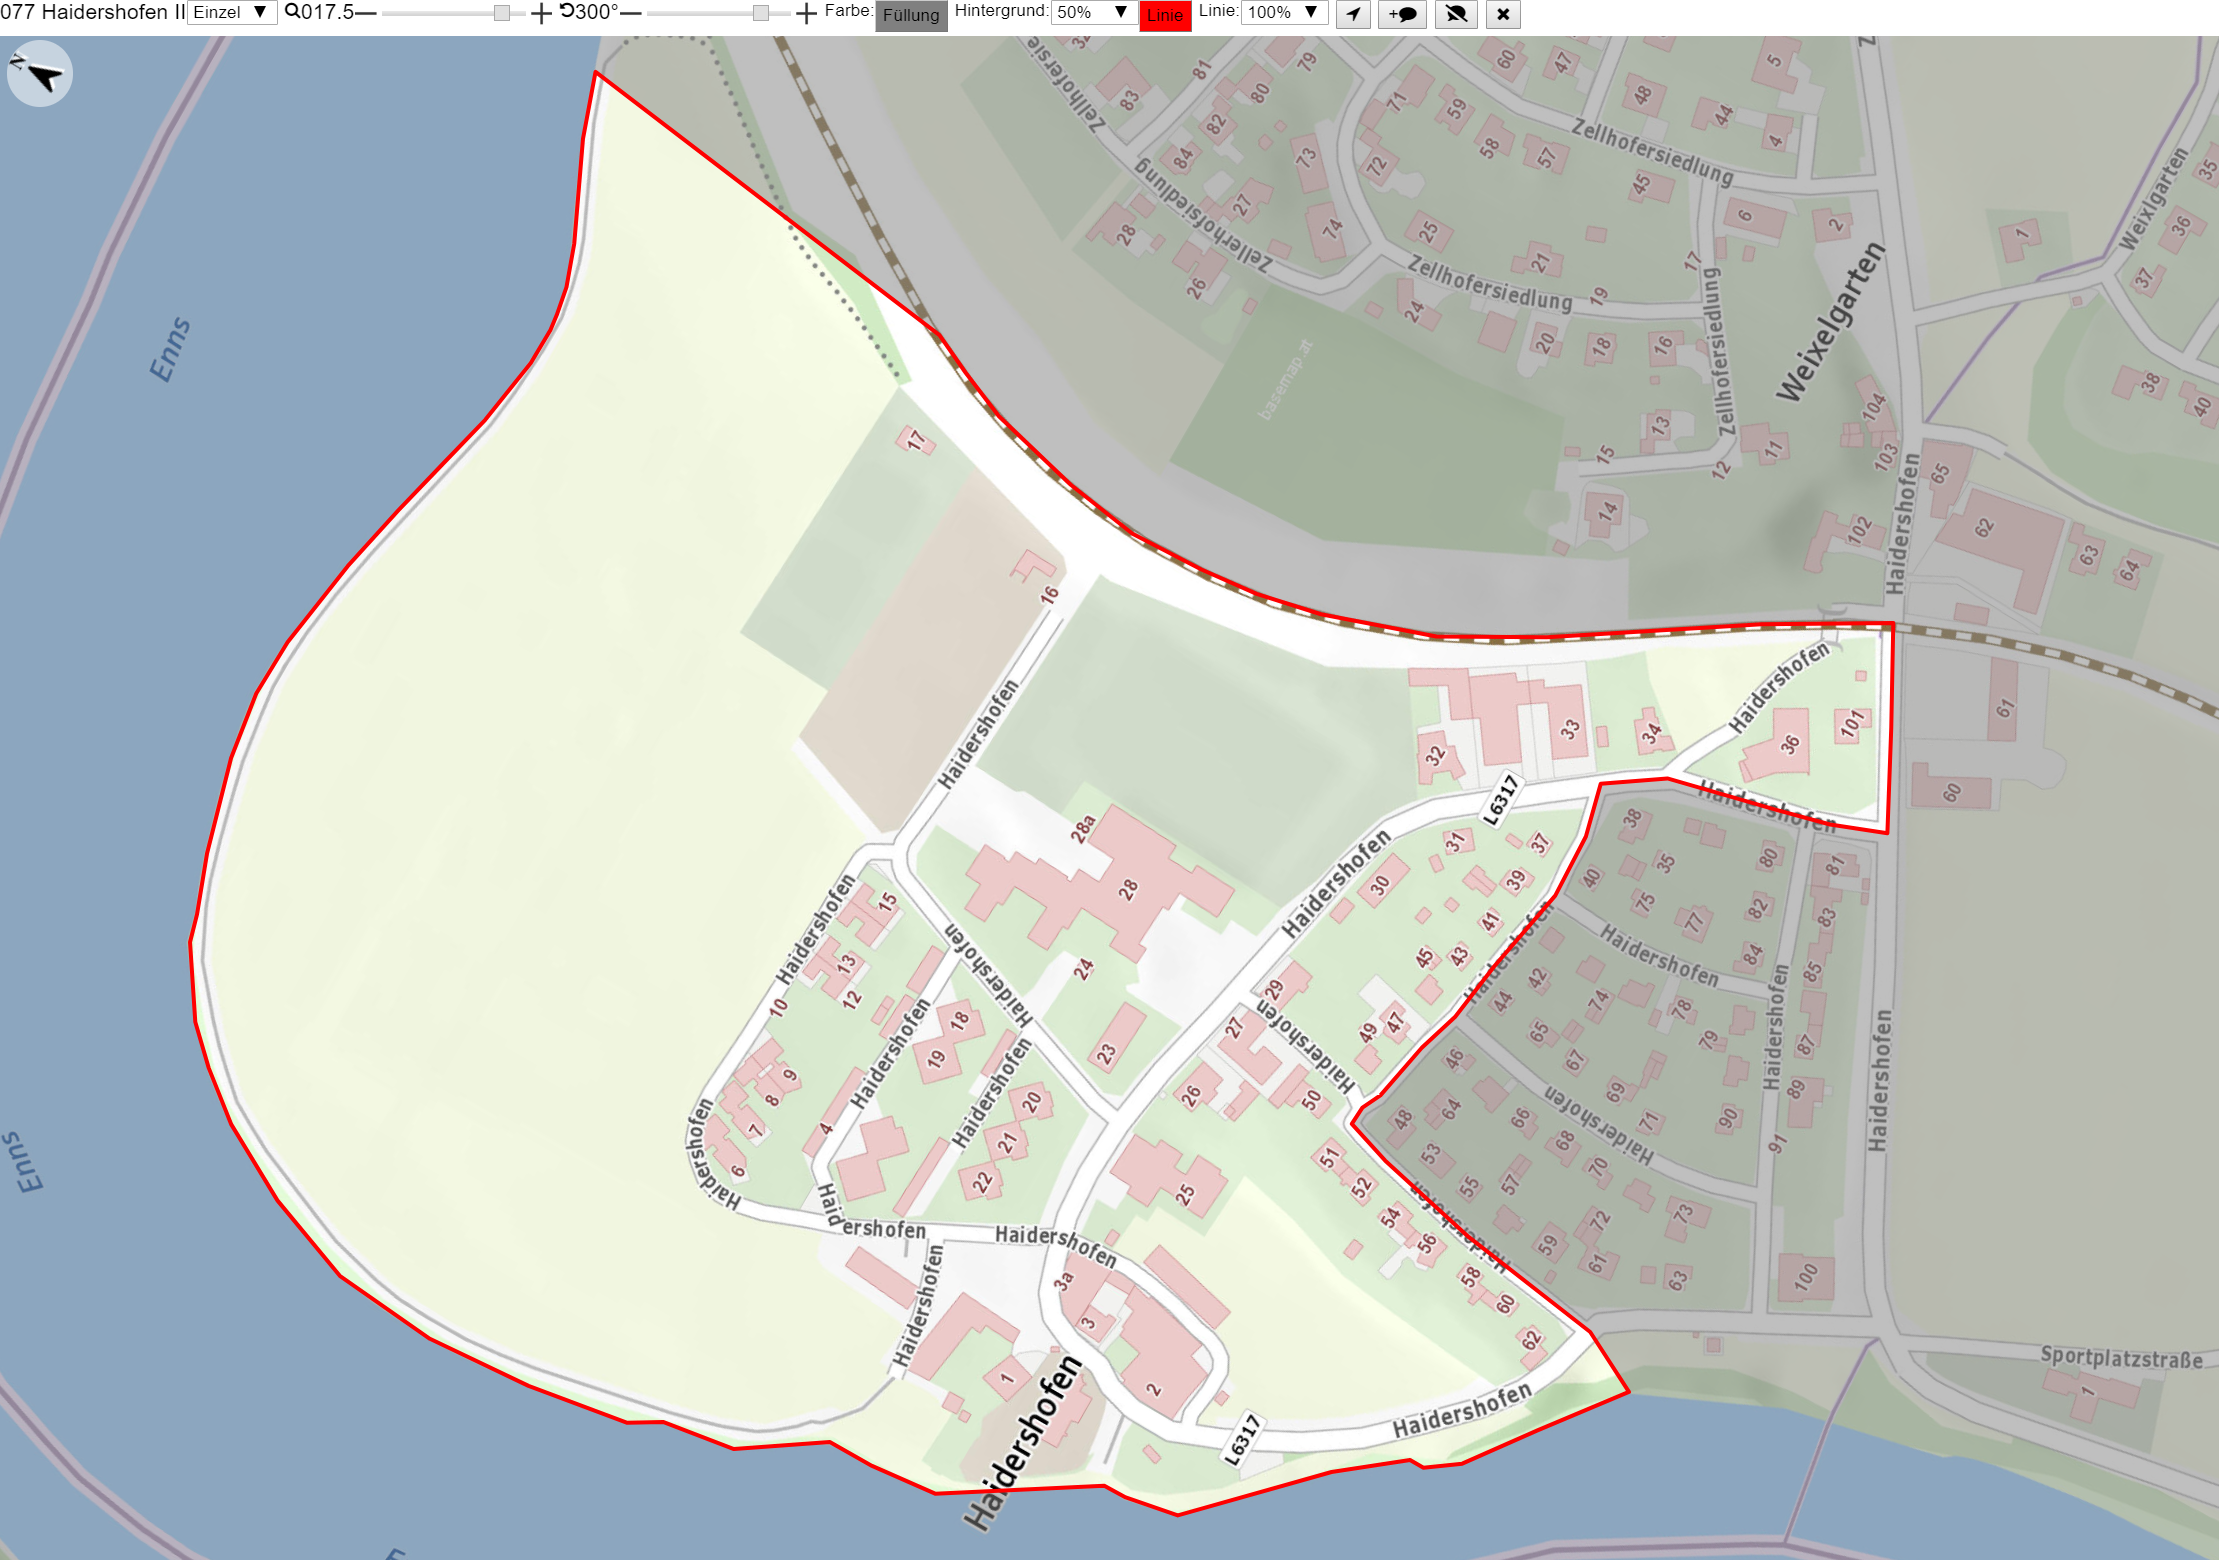The height and width of the screenshot is (1560, 2219).
Task: Open the Hintergrund 50% dropdown
Action: click(x=1093, y=13)
